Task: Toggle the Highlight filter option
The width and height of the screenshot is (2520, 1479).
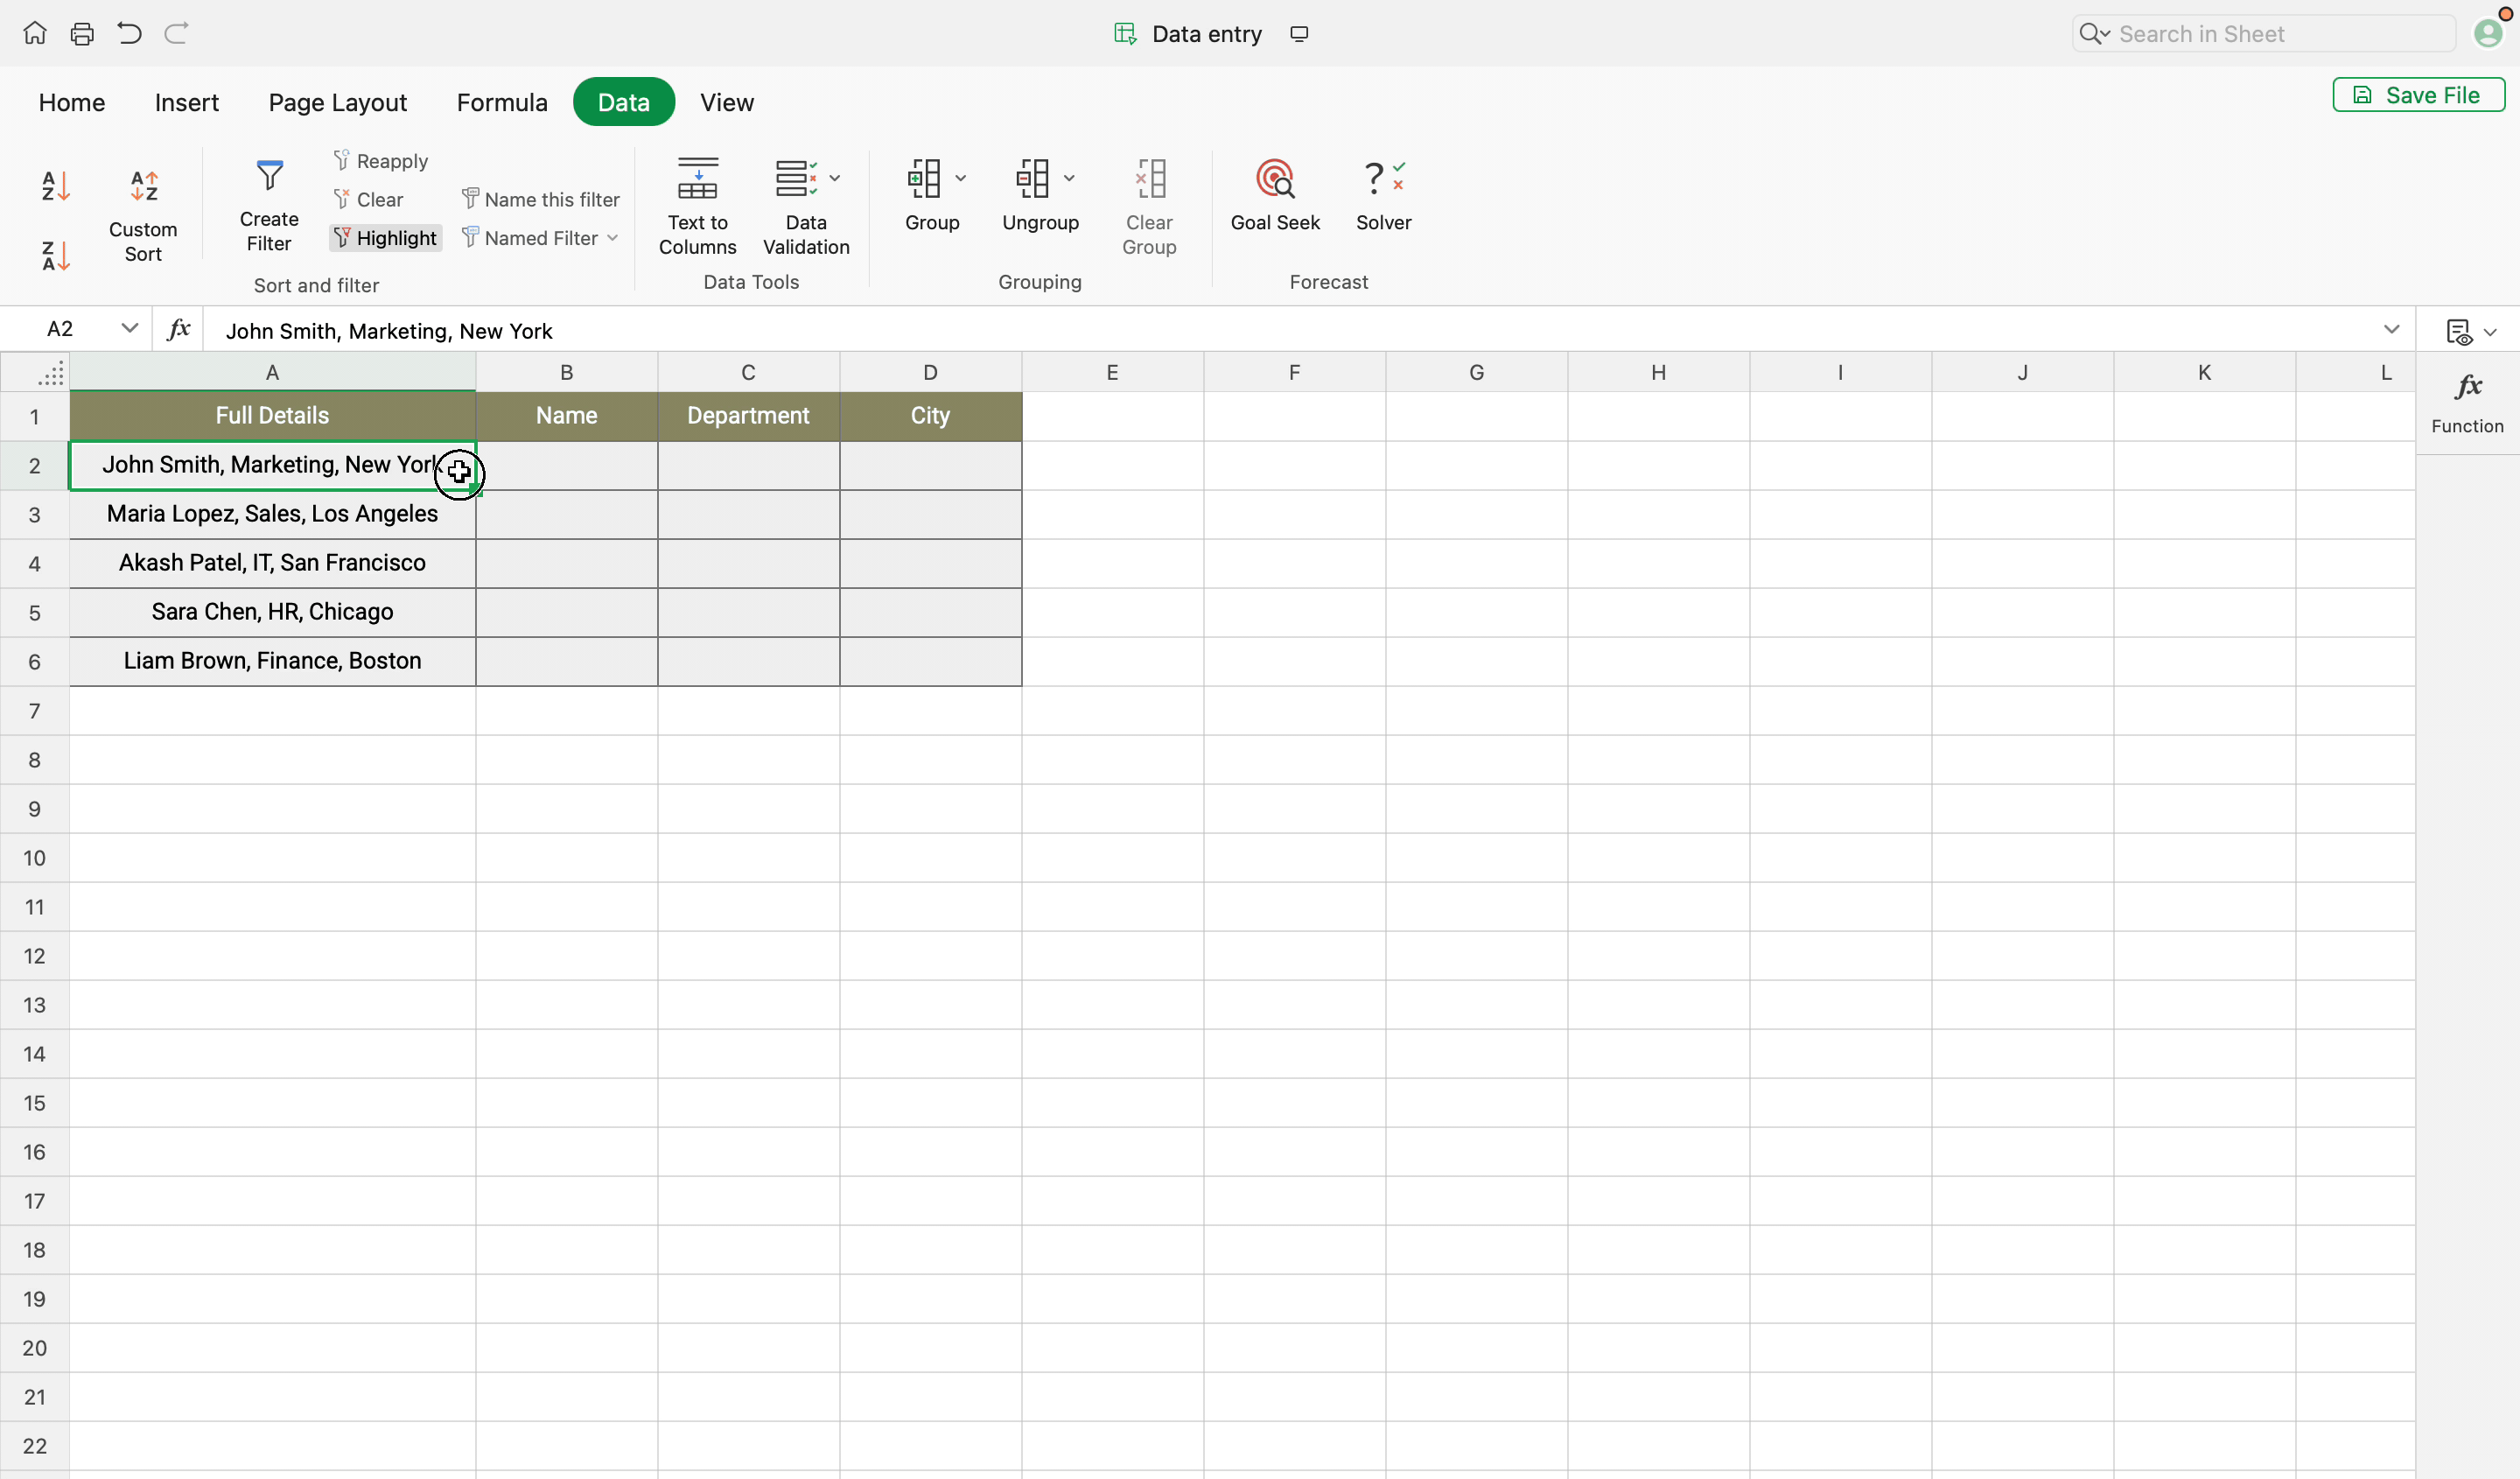Action: coord(386,238)
